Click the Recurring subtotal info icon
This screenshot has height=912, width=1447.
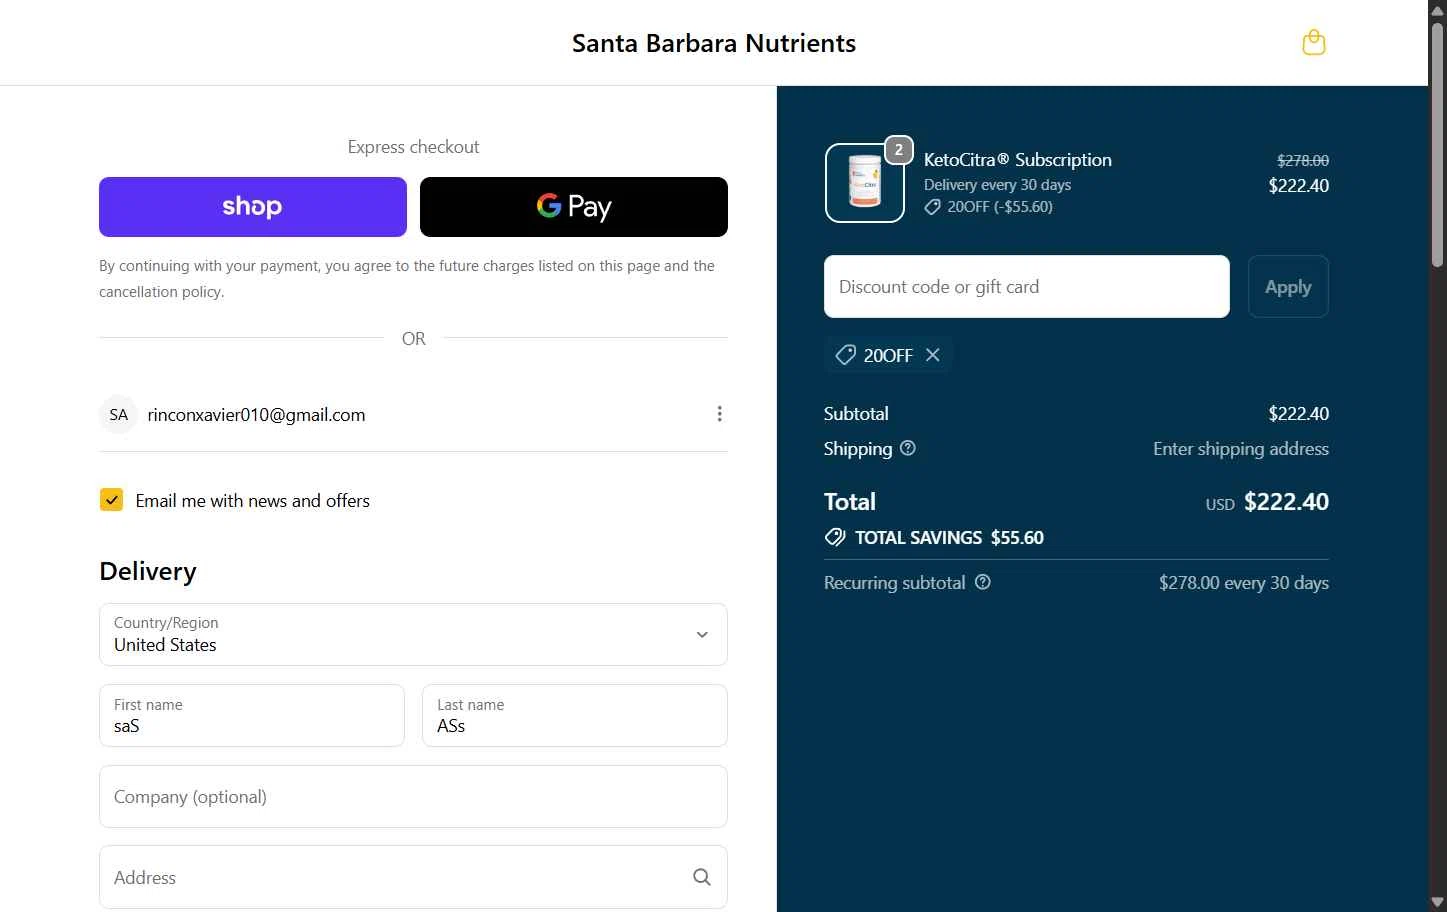coord(983,582)
